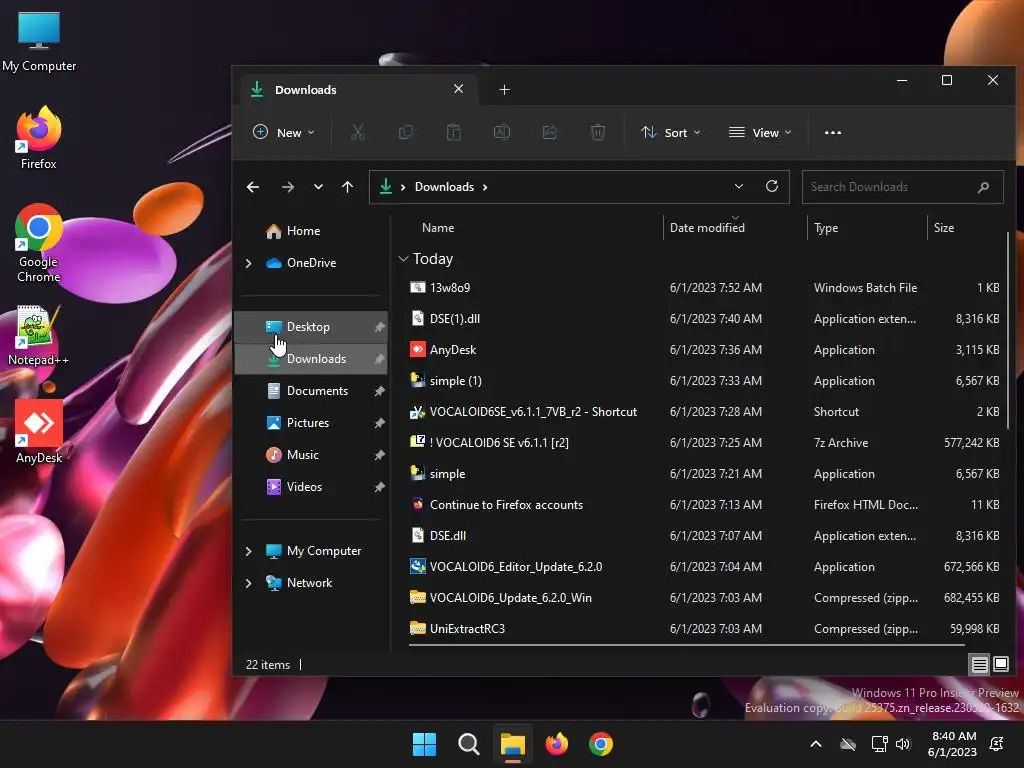Click the Copy icon in toolbar
This screenshot has width=1024, height=768.
(x=406, y=133)
